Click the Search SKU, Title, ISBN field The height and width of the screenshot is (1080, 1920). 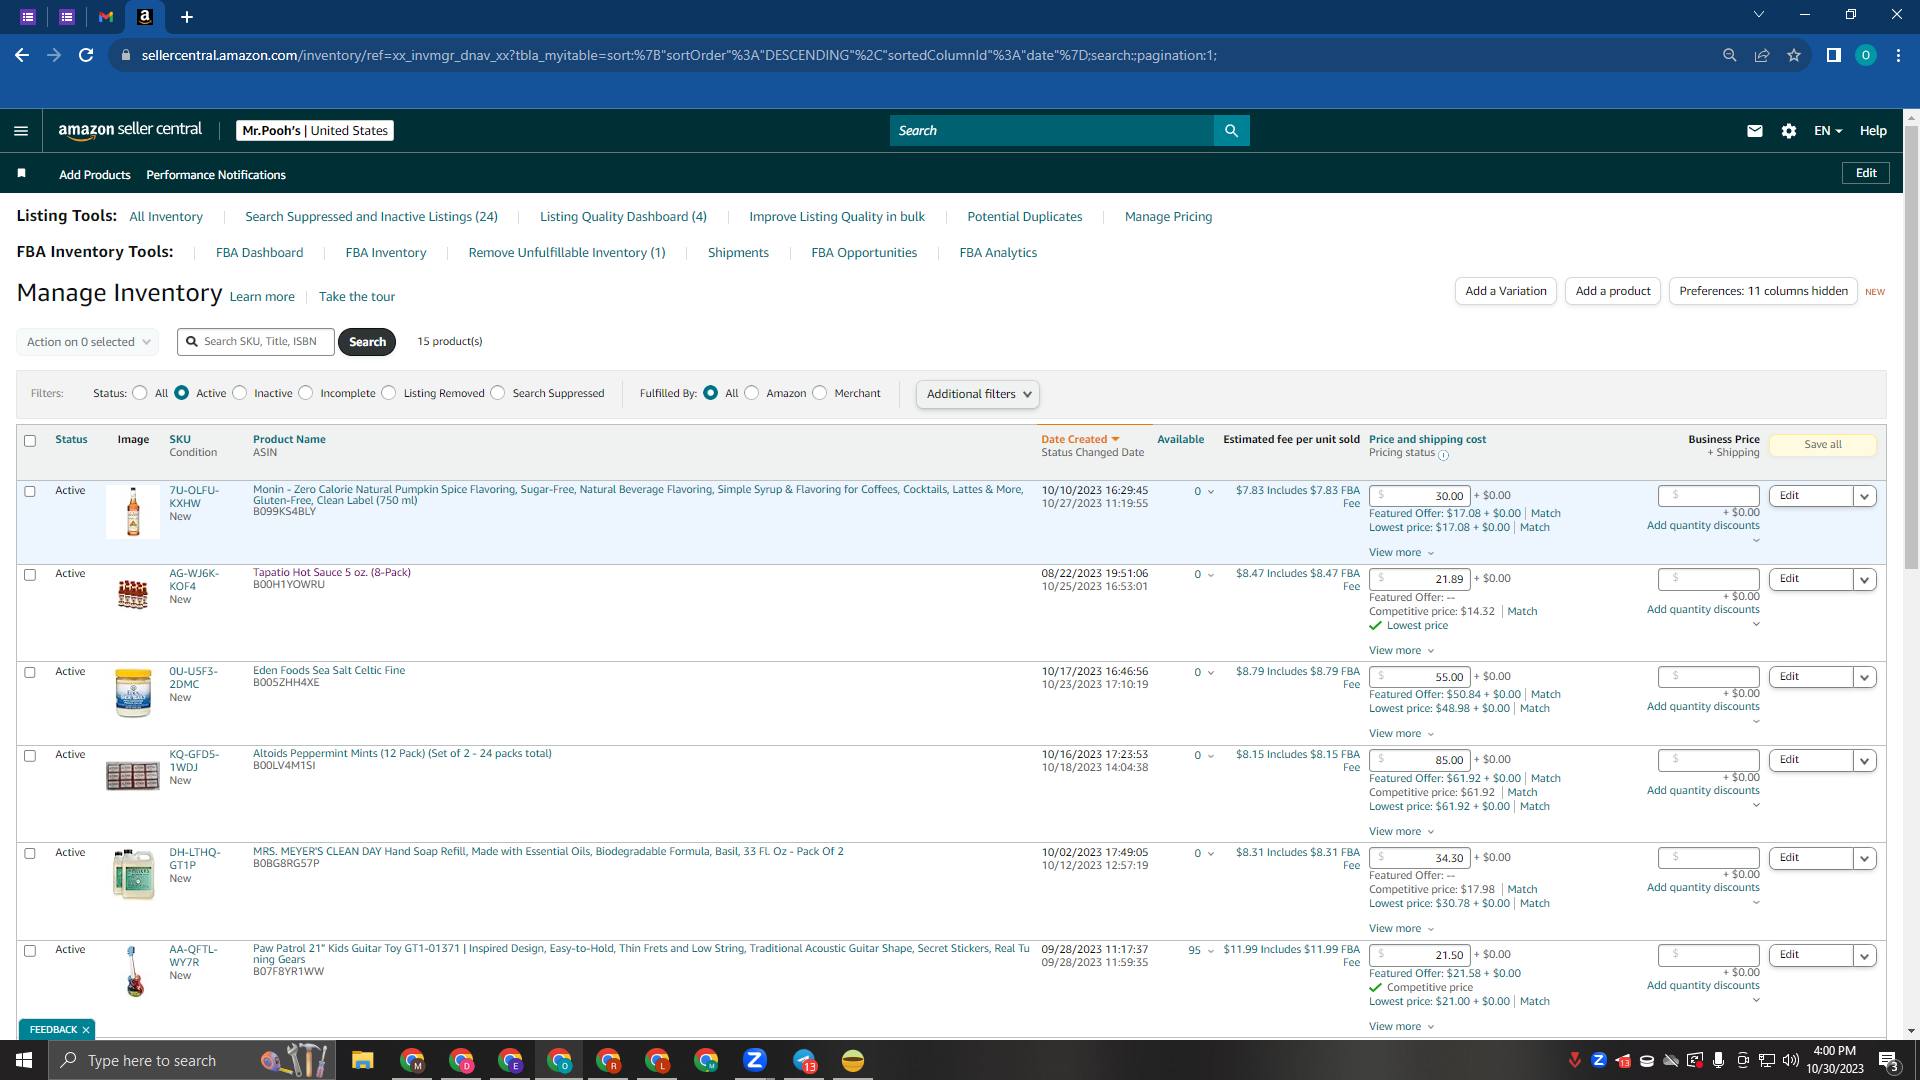point(256,342)
